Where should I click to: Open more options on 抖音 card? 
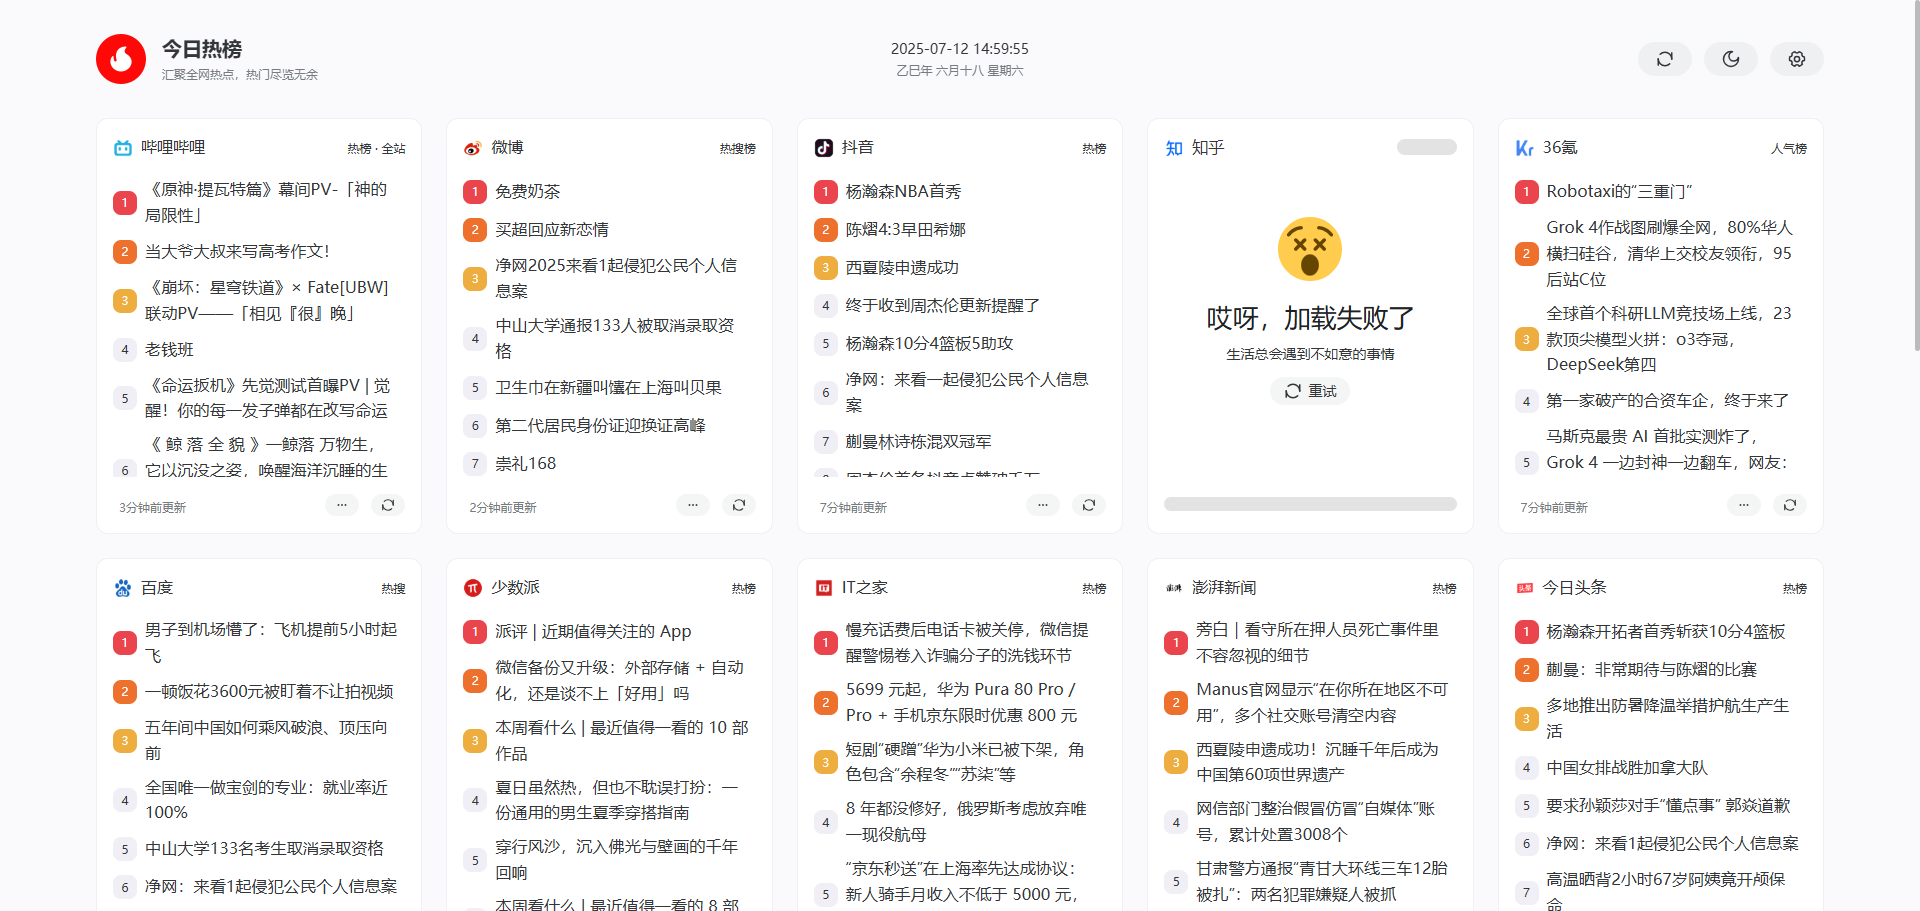point(1043,505)
